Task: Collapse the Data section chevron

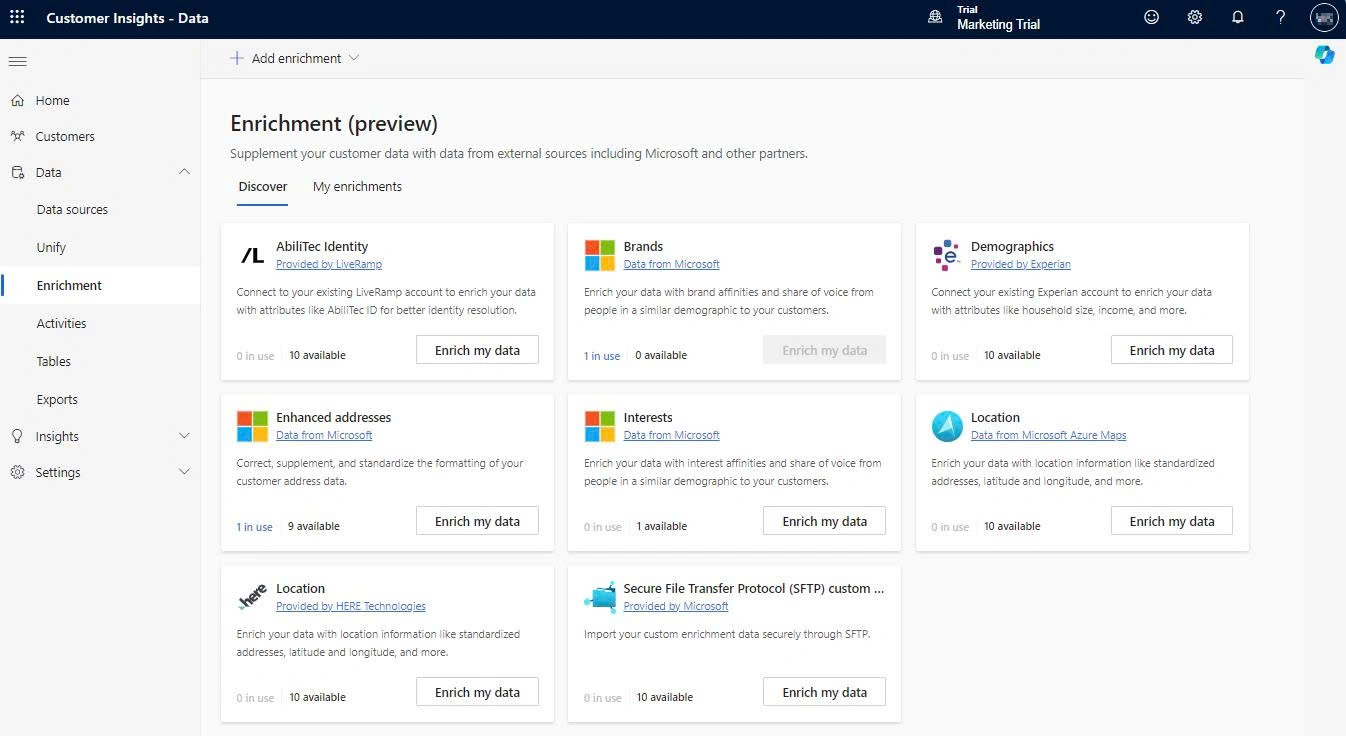Action: pos(184,172)
